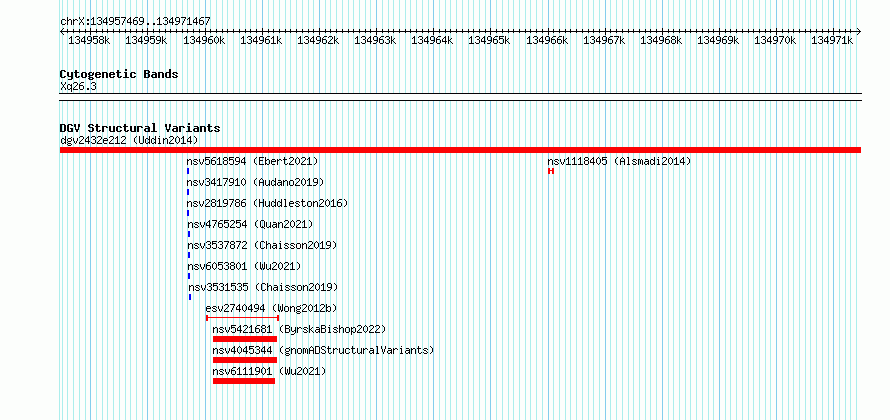Screen dimensions: 890x420
Task: Click the 134960k ruler position
Action: [204, 40]
